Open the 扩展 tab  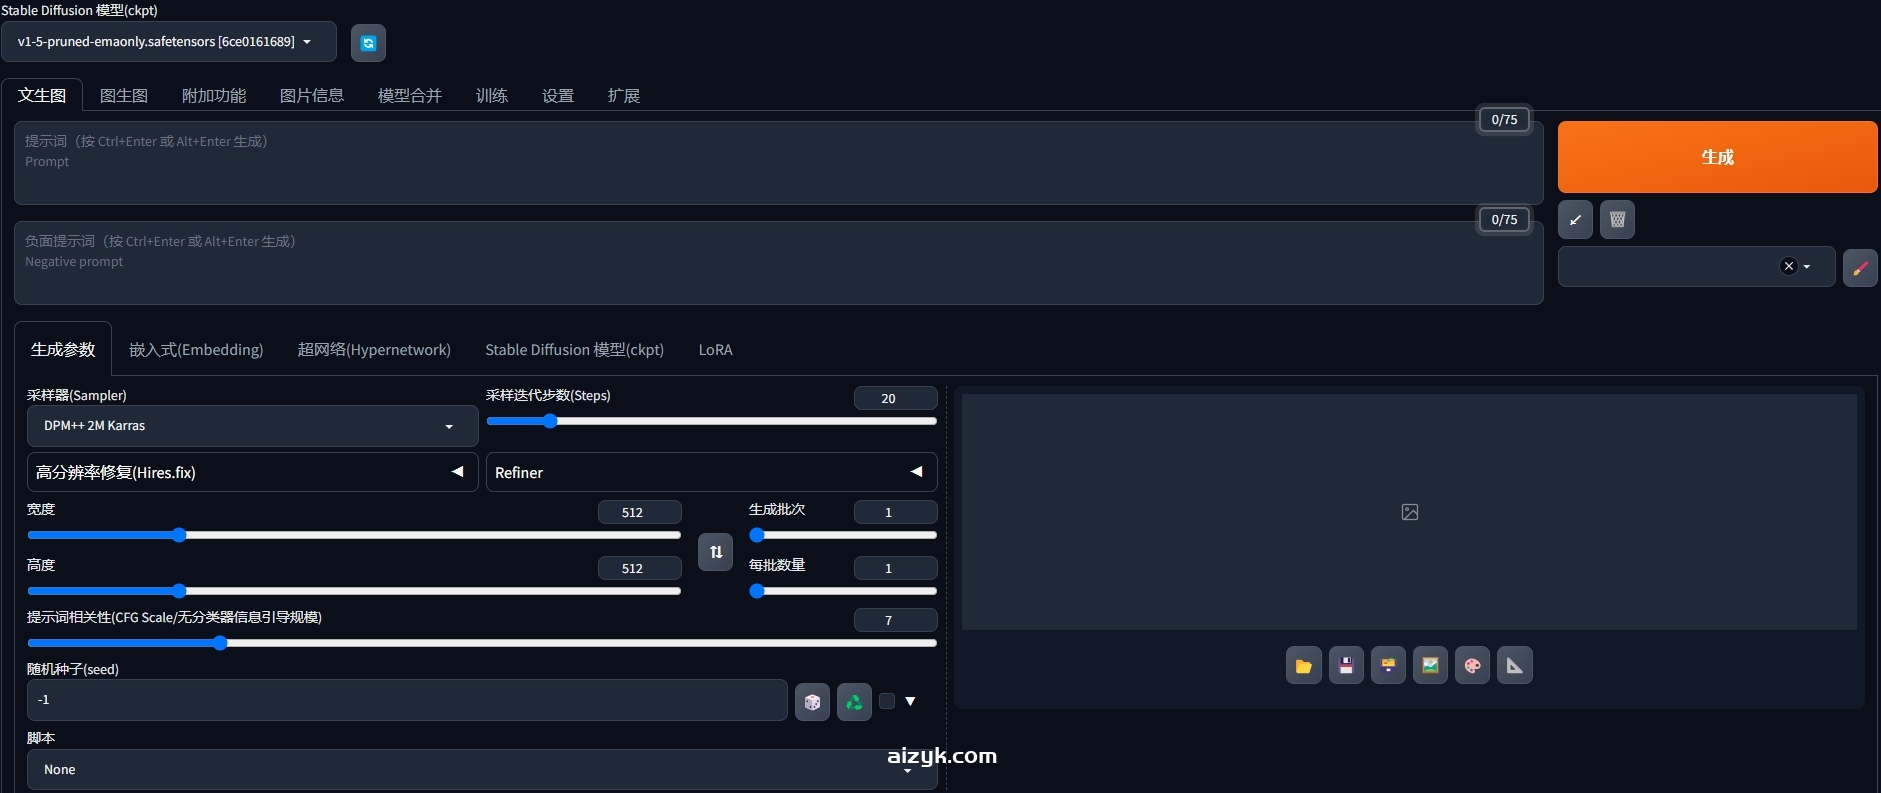[624, 95]
